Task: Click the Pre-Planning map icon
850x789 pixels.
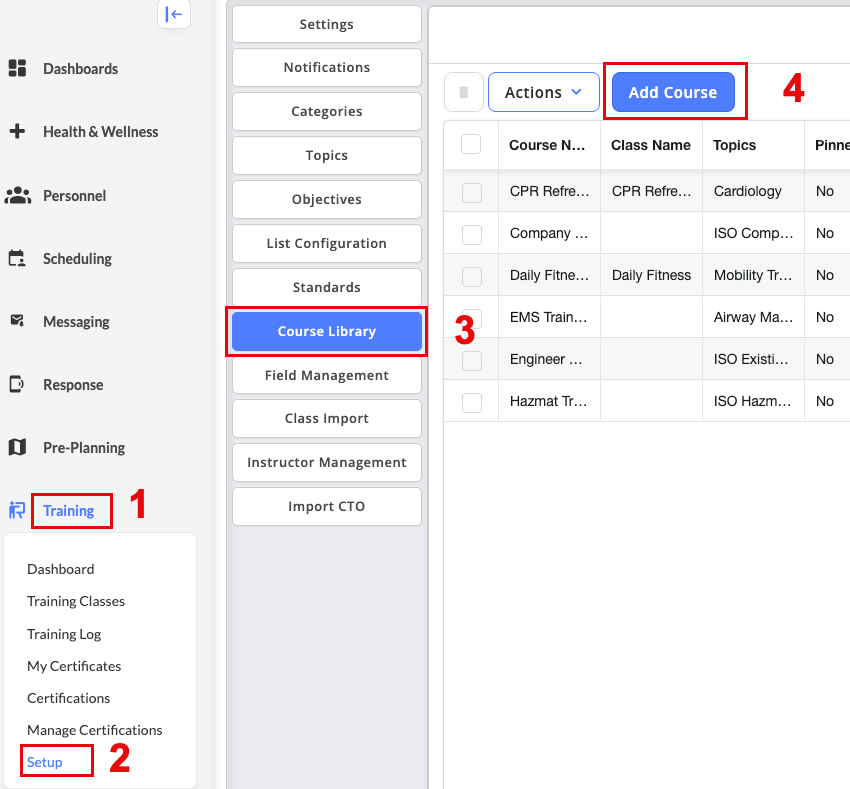Action: coord(17,447)
